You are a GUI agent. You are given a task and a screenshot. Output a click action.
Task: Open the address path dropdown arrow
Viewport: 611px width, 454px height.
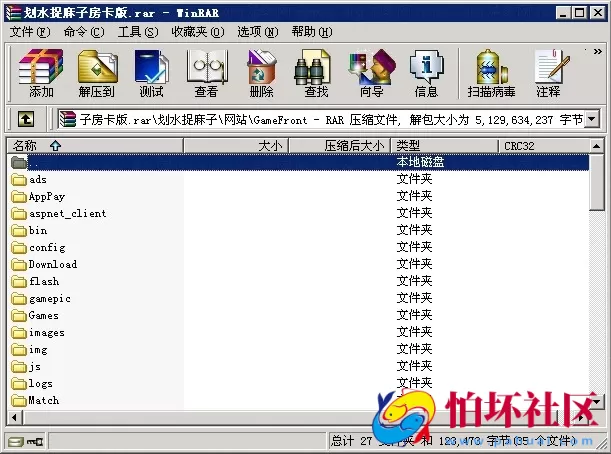592,119
